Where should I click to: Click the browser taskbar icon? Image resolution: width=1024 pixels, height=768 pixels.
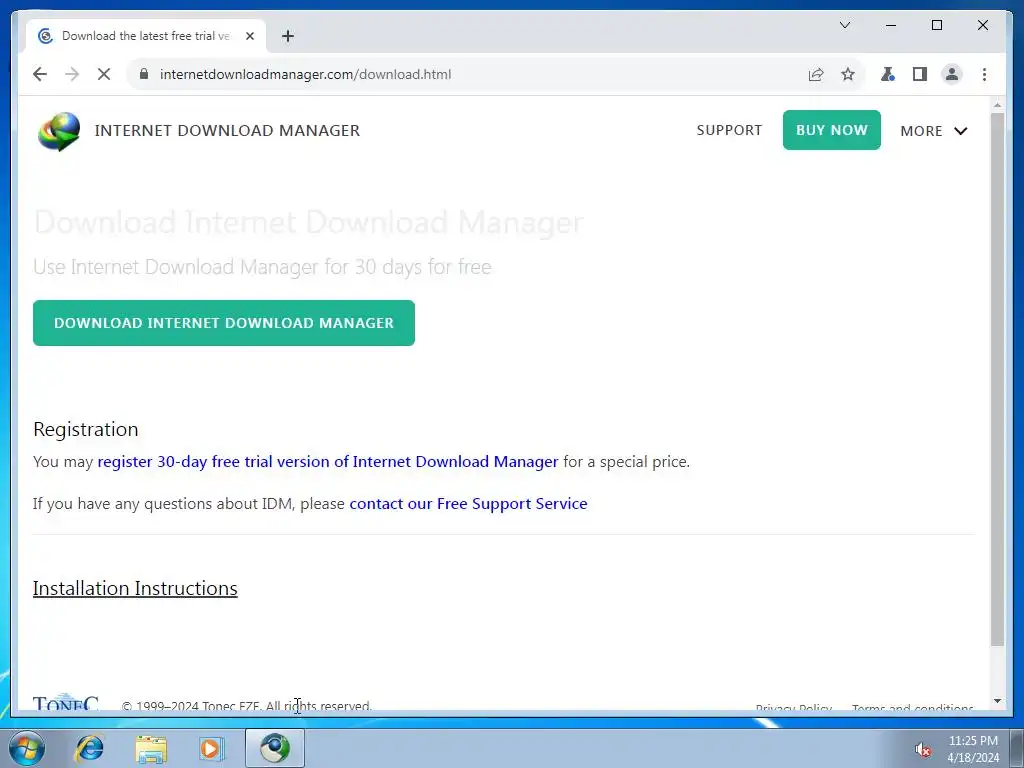(275, 748)
